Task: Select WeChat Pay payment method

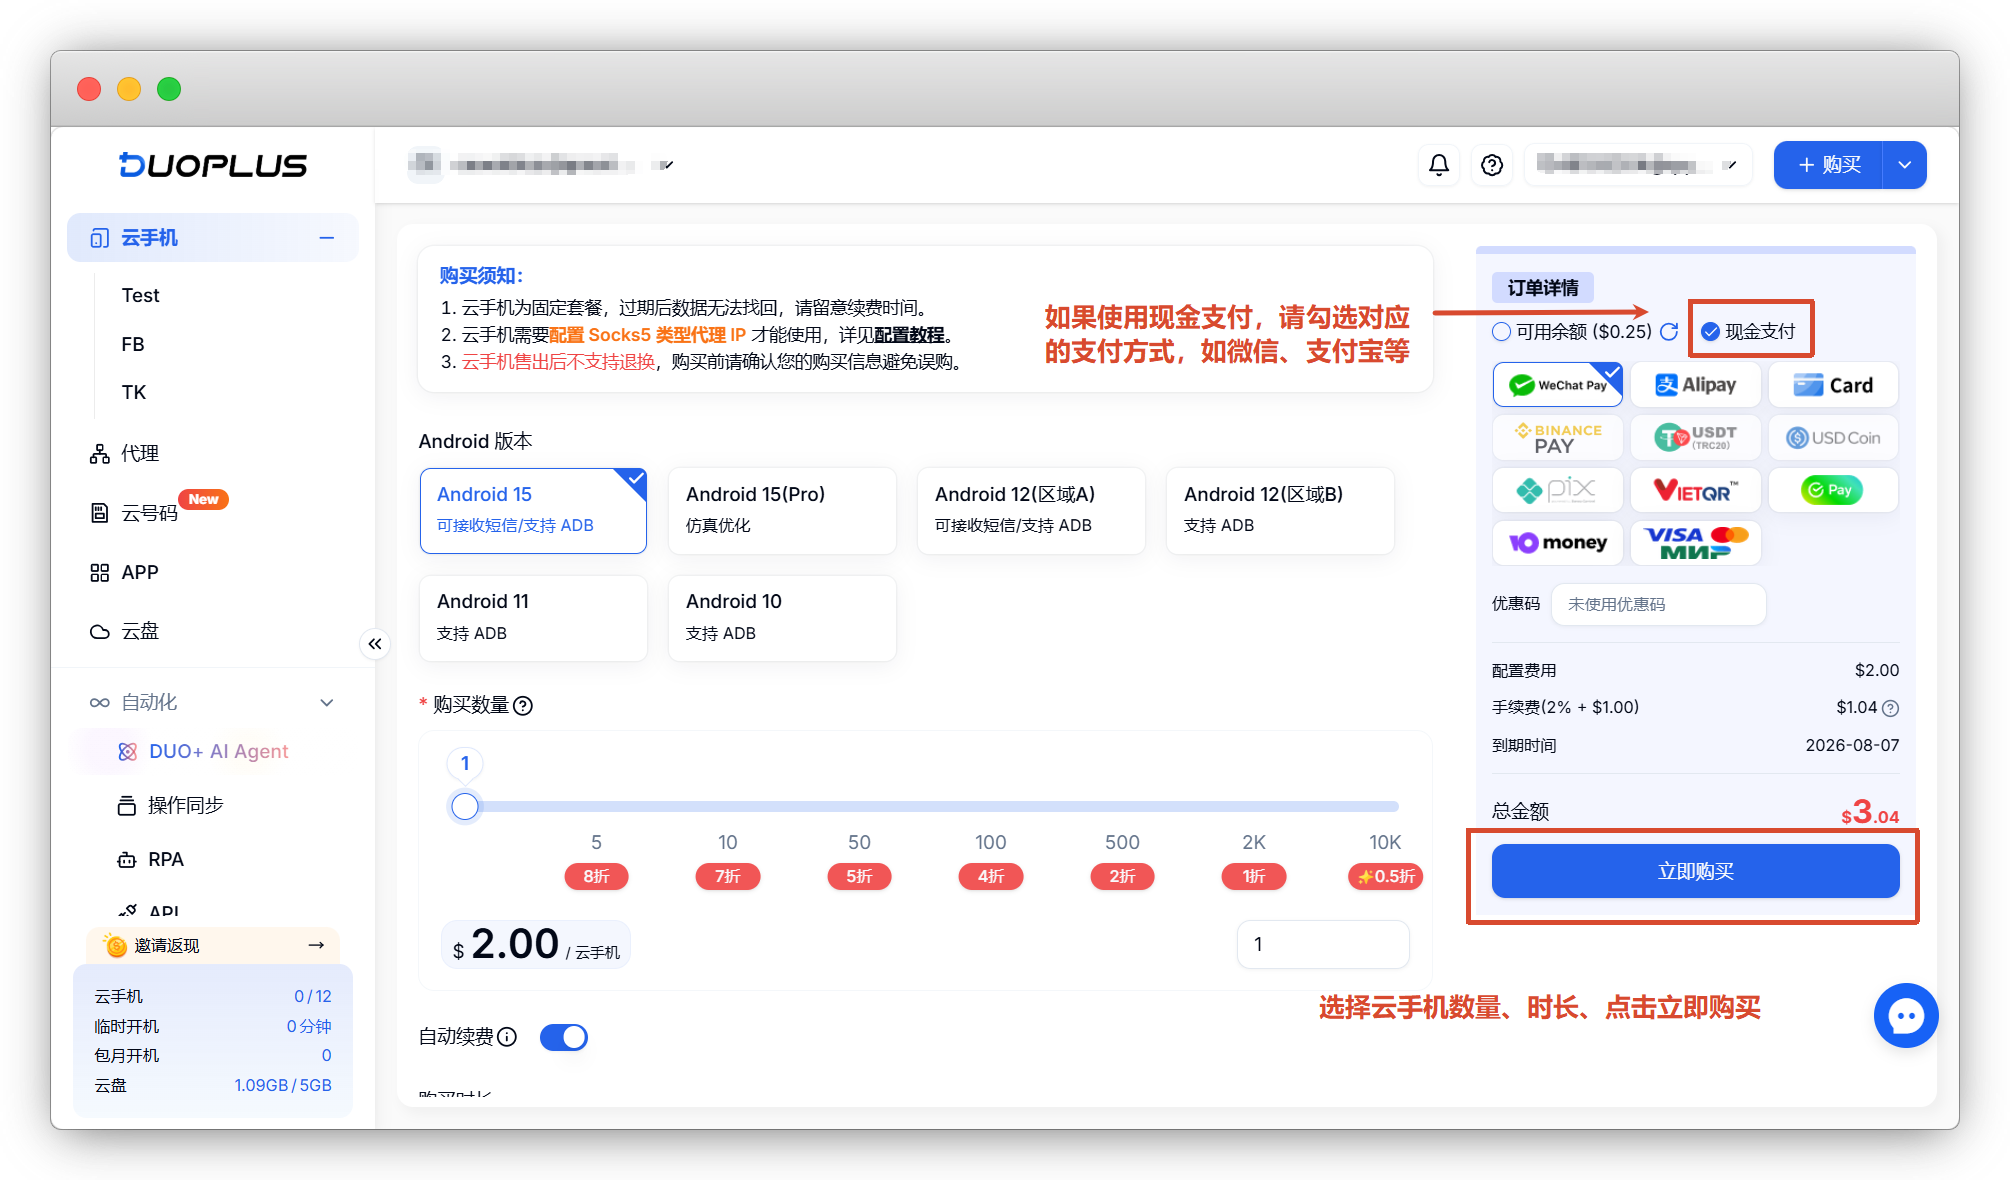Action: click(x=1558, y=385)
